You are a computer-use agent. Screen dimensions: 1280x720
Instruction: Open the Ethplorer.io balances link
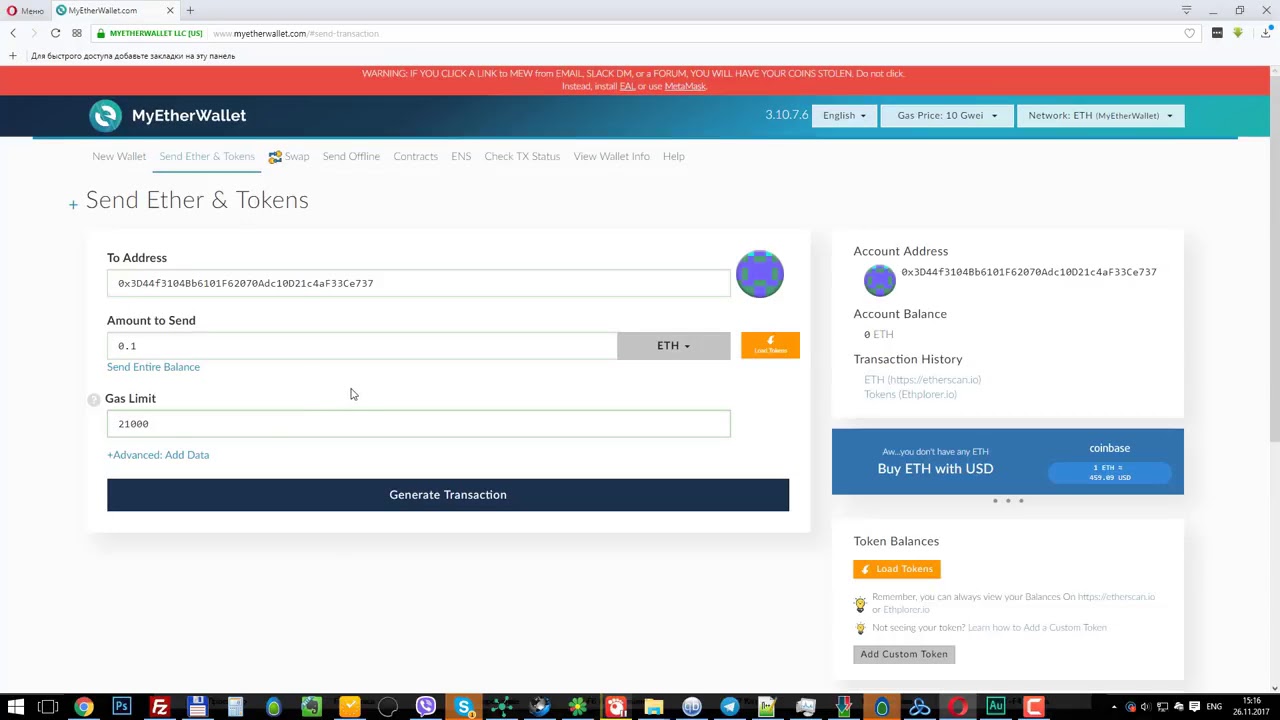click(906, 610)
